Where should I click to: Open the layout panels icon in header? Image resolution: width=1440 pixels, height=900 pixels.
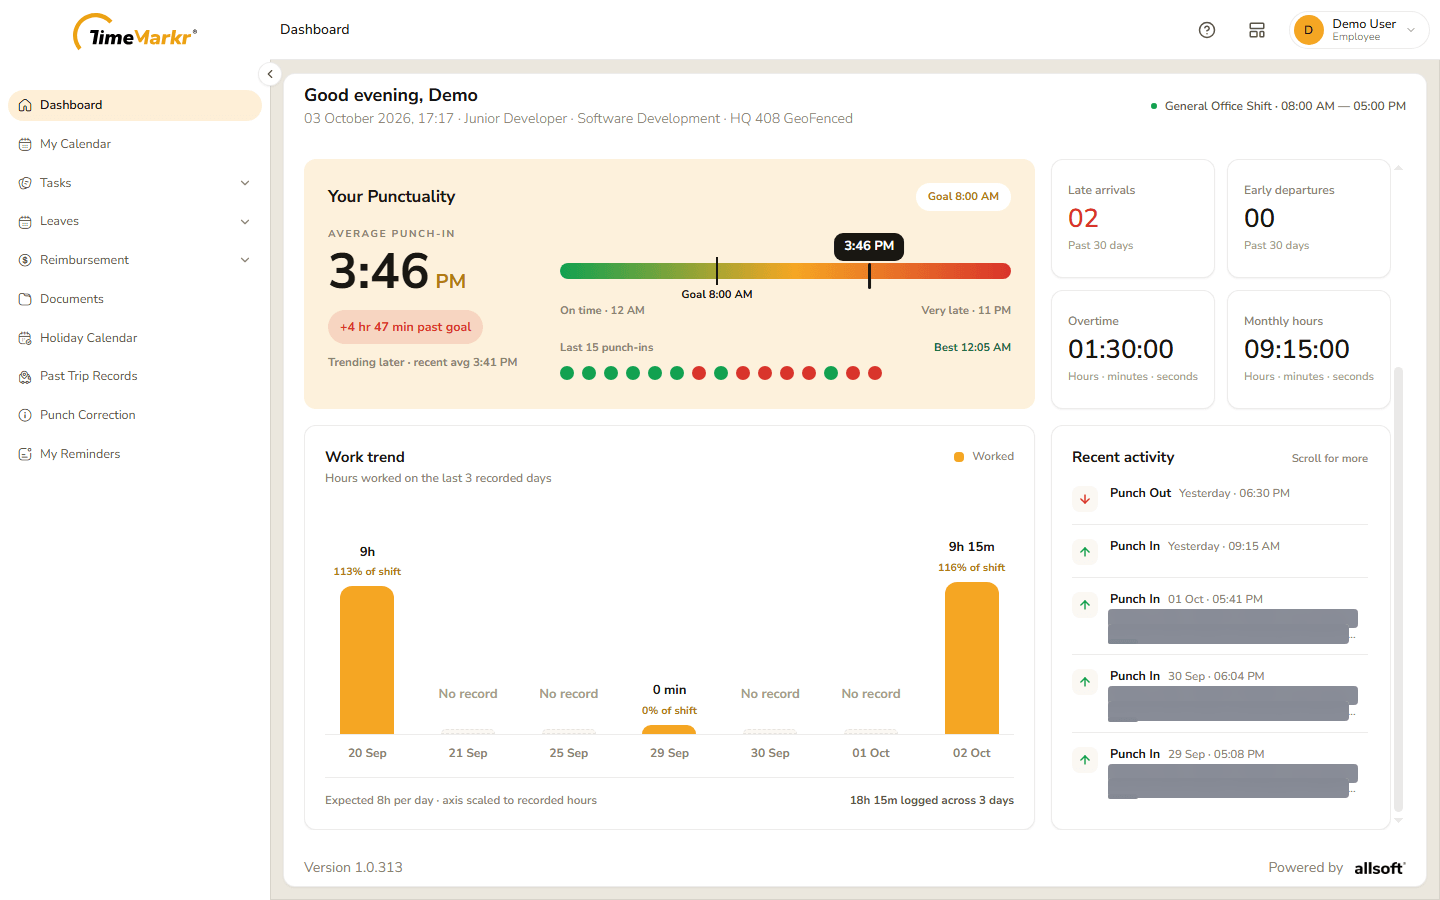1257,30
